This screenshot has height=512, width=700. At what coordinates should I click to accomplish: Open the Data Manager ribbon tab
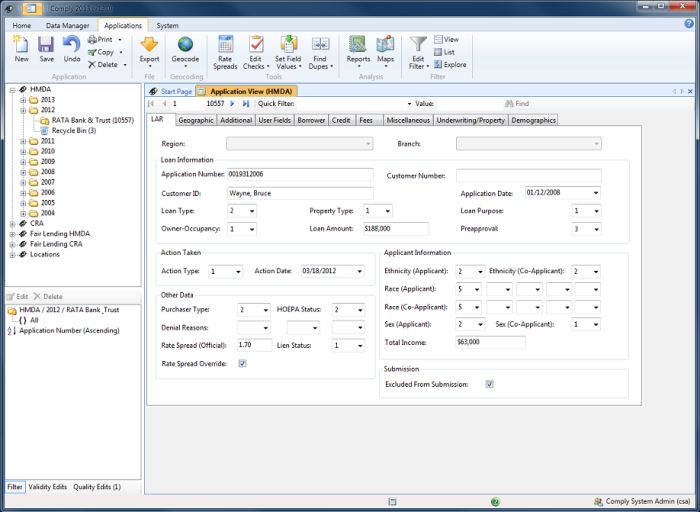click(x=67, y=26)
